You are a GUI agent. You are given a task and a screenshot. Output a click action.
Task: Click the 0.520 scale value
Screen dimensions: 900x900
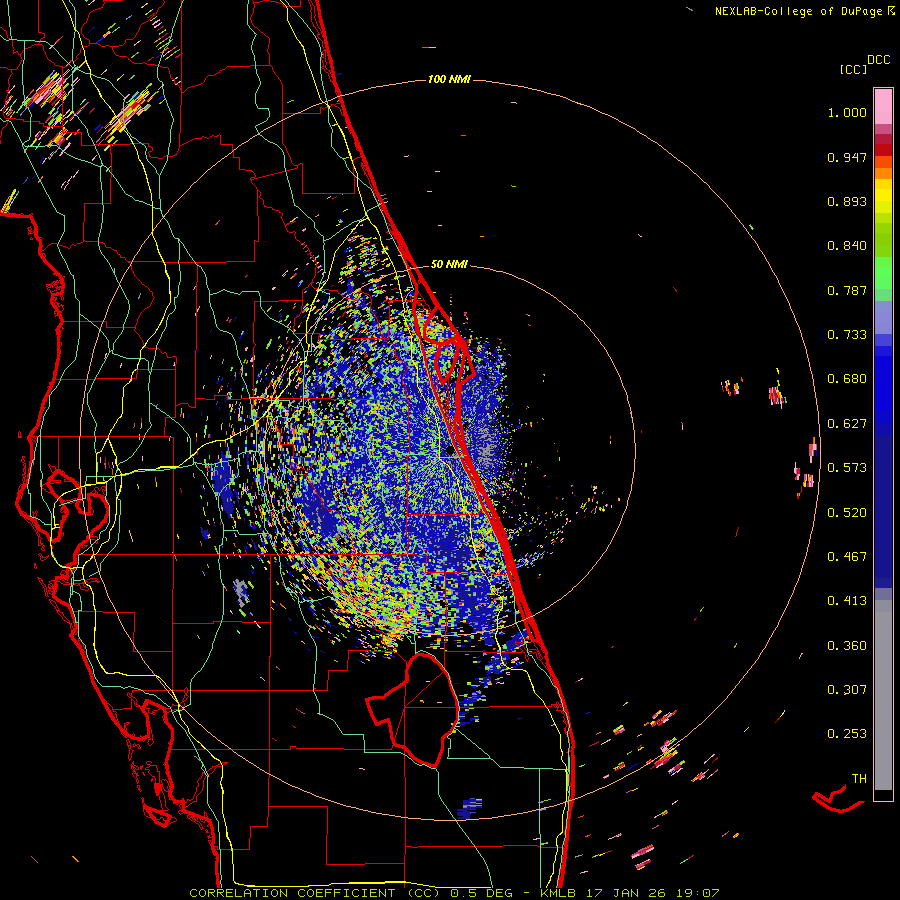click(847, 513)
